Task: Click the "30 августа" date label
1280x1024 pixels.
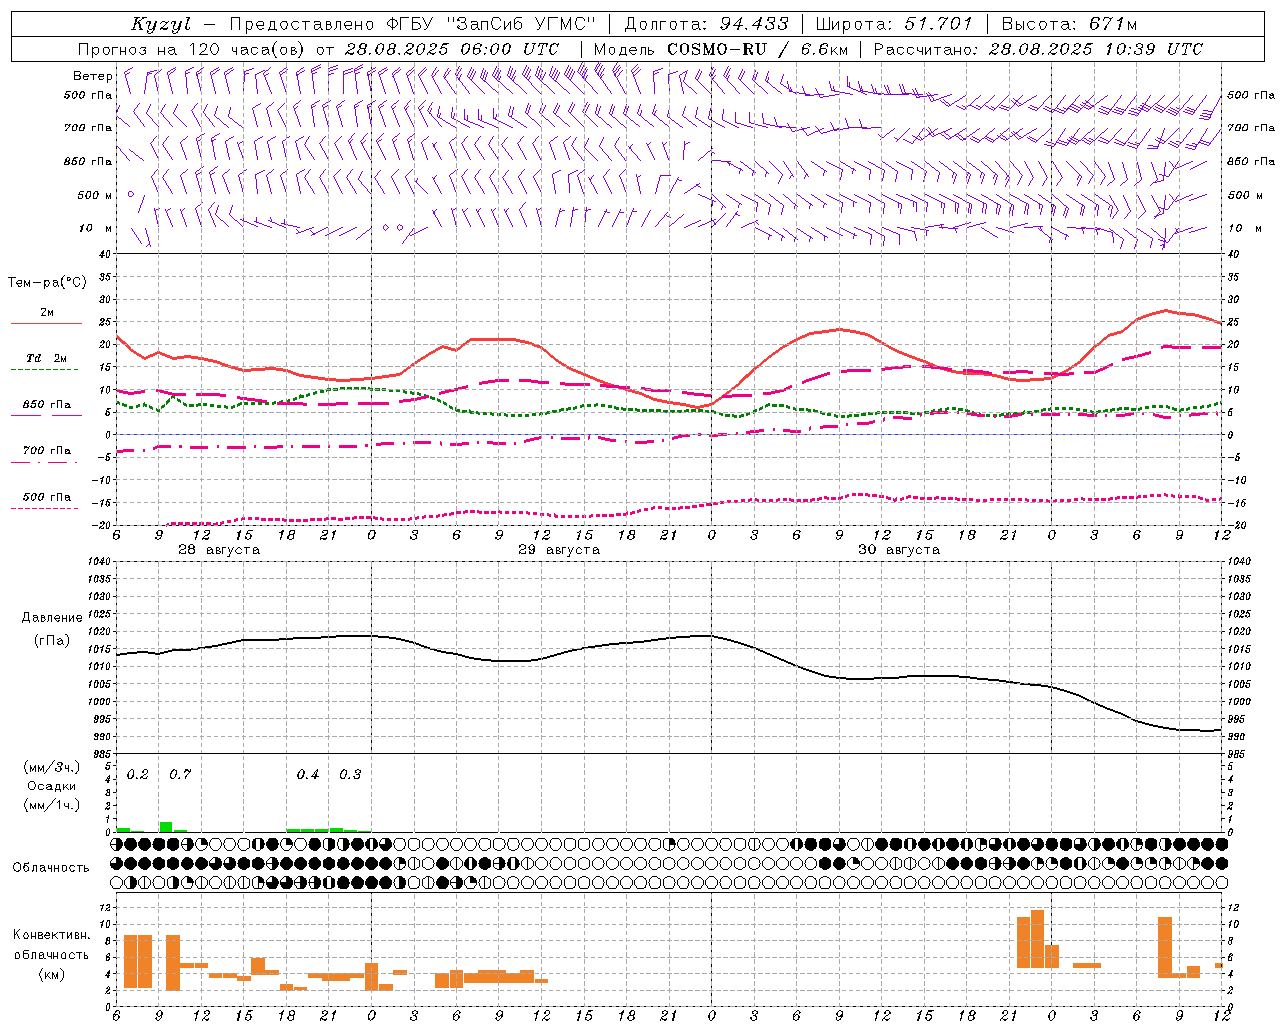Action: (899, 550)
